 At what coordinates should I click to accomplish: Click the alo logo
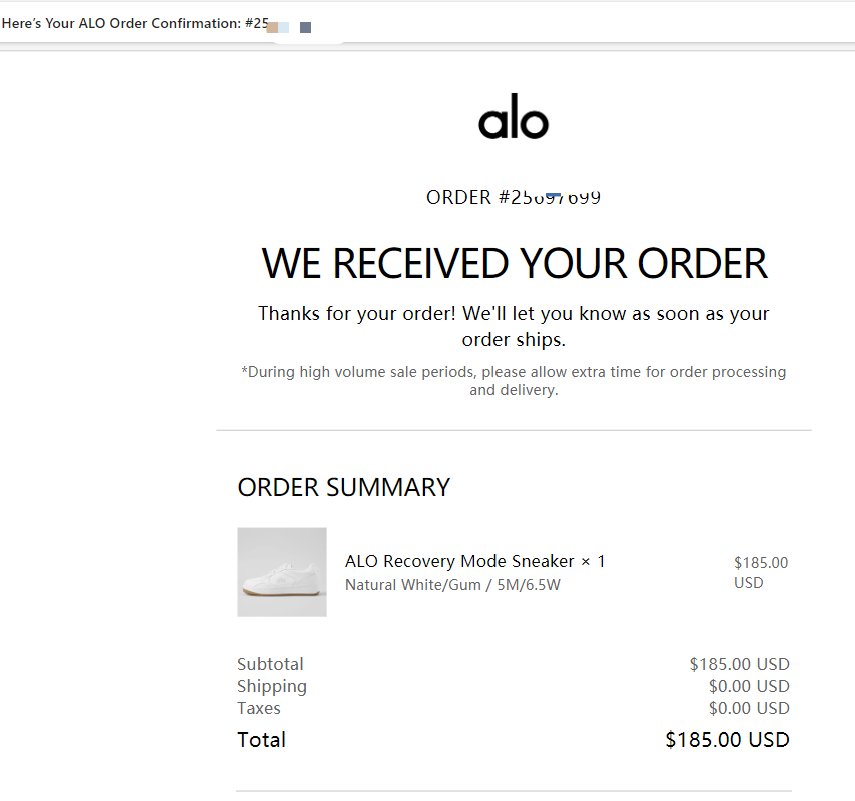(x=513, y=122)
